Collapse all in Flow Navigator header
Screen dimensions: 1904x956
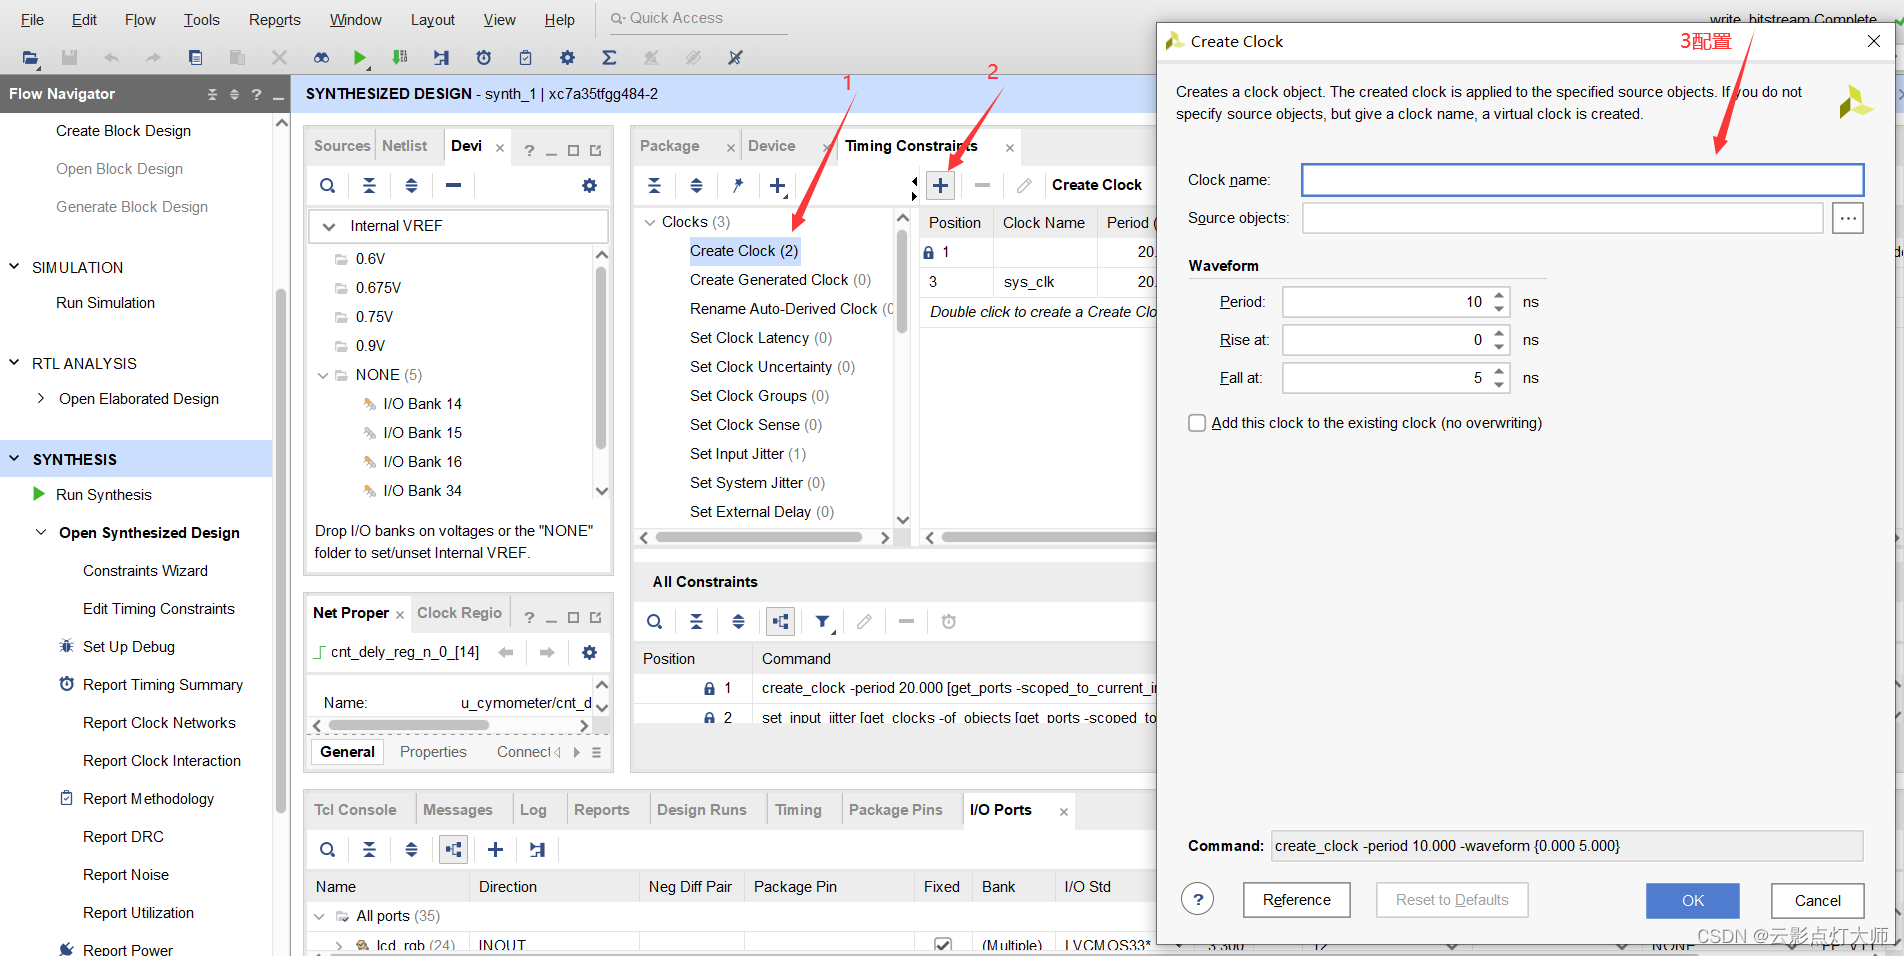tap(212, 94)
